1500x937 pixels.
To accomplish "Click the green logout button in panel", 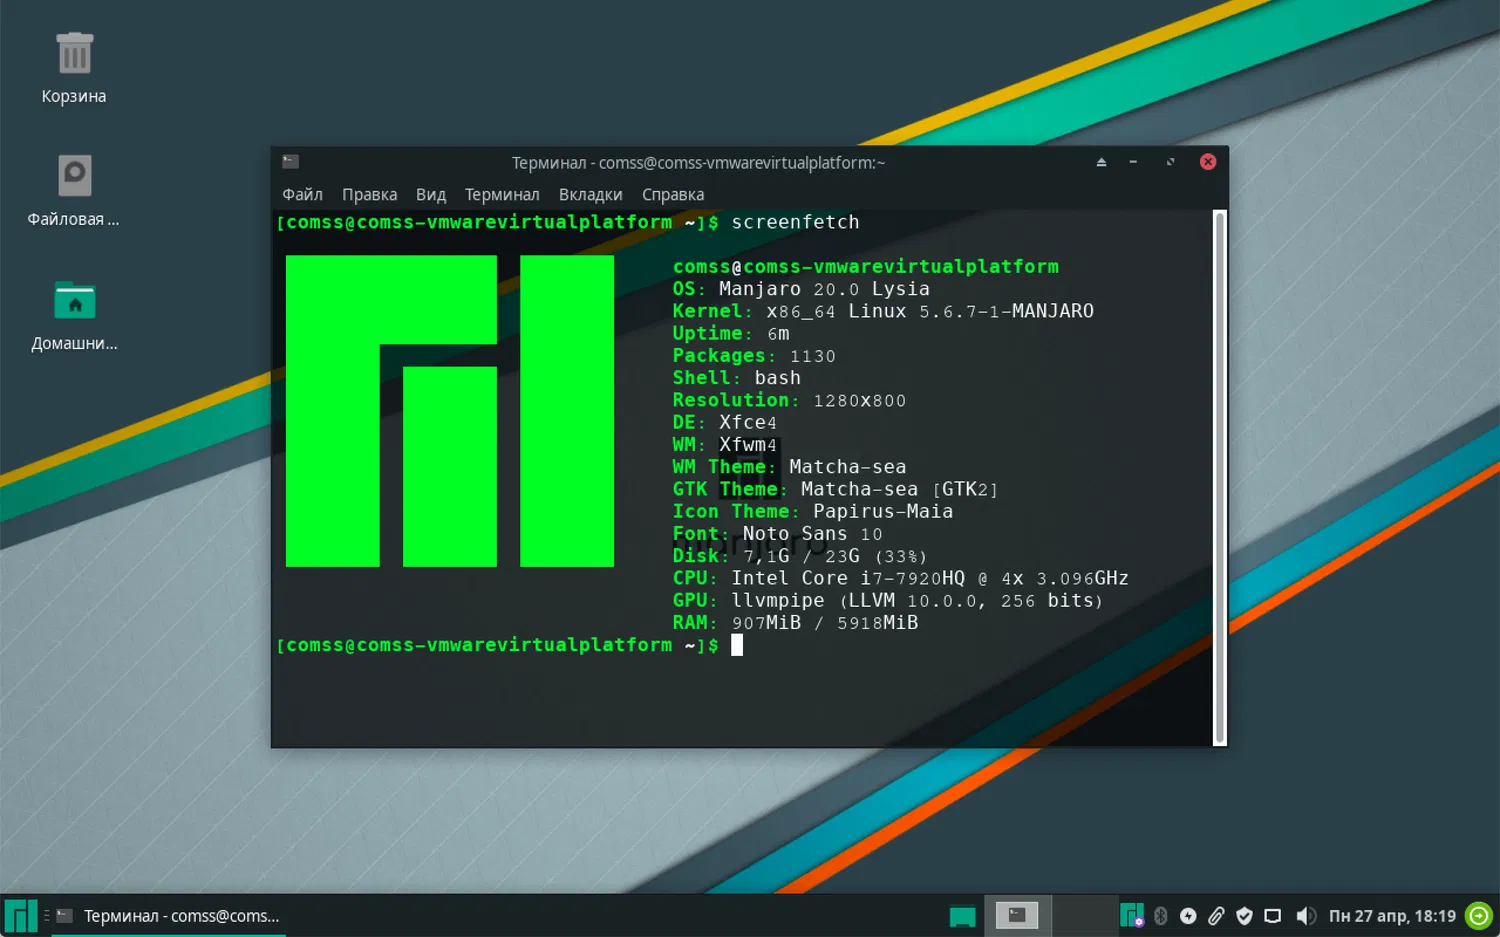I will click(1478, 916).
